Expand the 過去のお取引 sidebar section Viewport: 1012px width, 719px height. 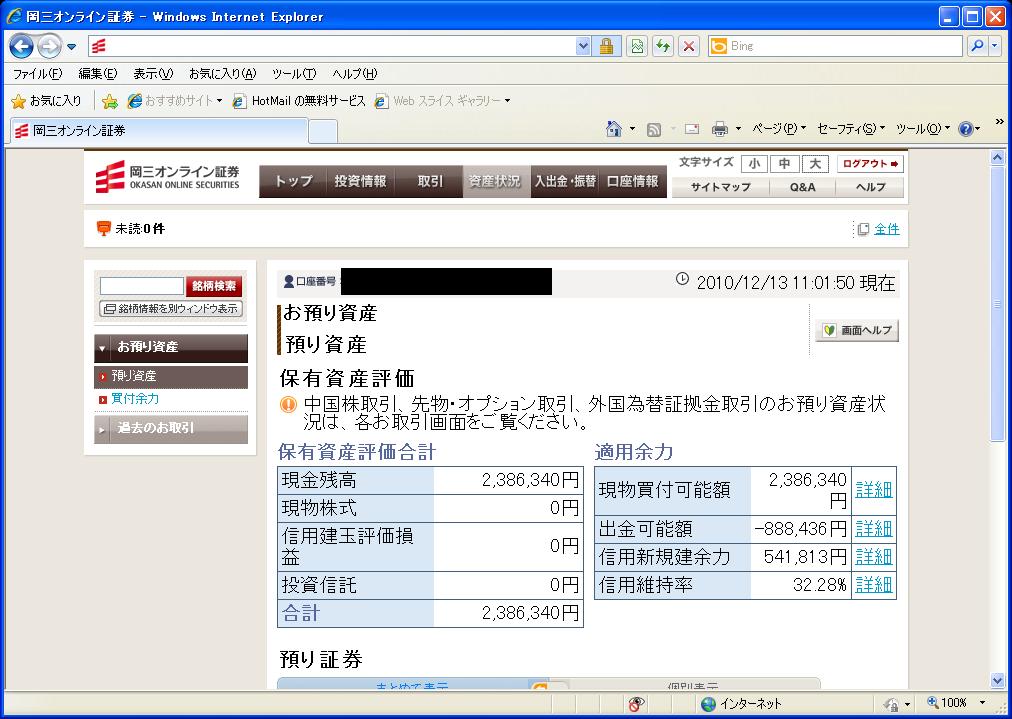click(x=170, y=429)
